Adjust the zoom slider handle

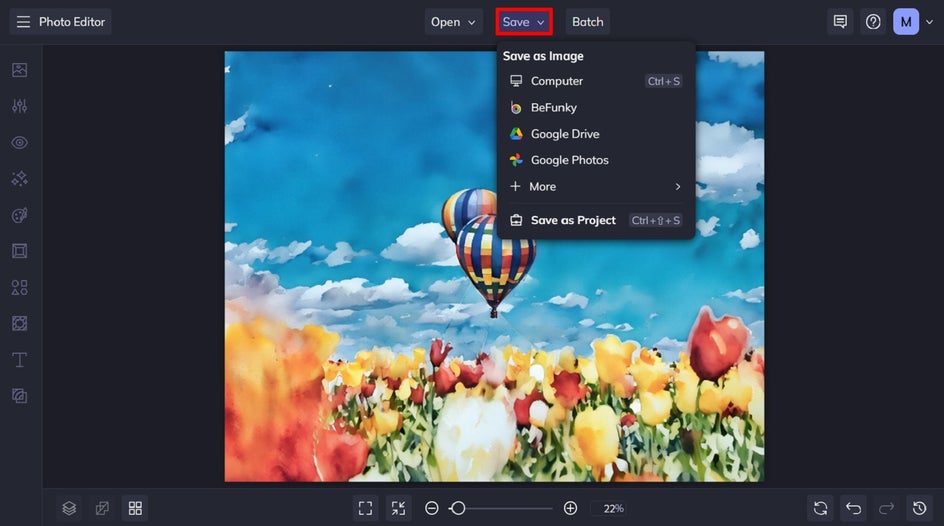[x=458, y=508]
